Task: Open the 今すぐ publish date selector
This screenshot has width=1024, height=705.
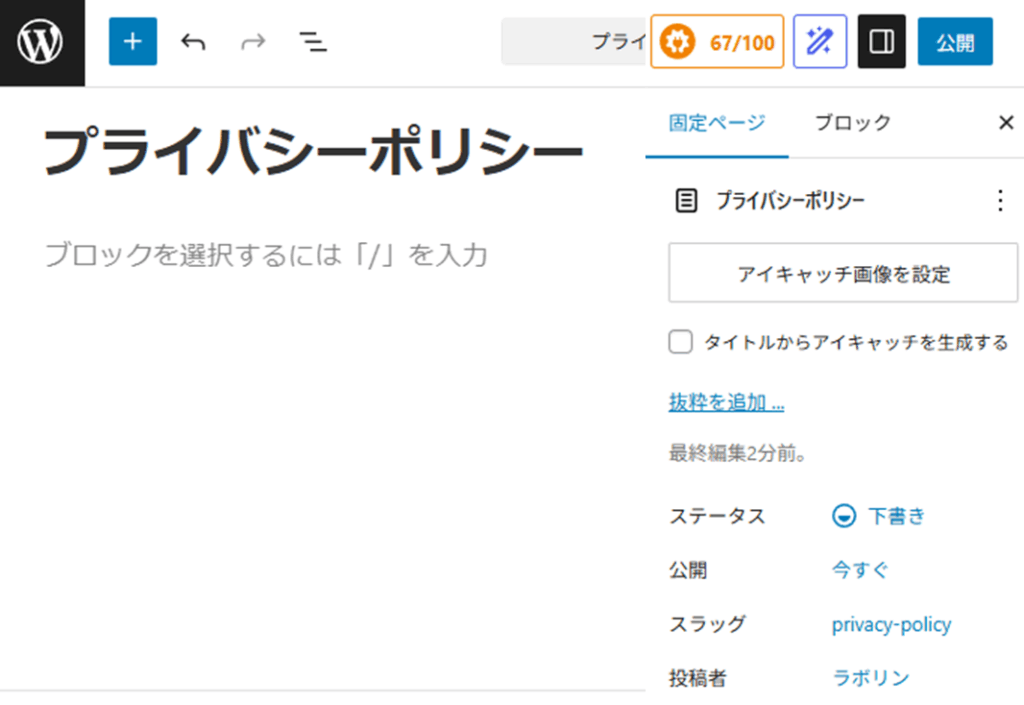Action: pos(858,569)
